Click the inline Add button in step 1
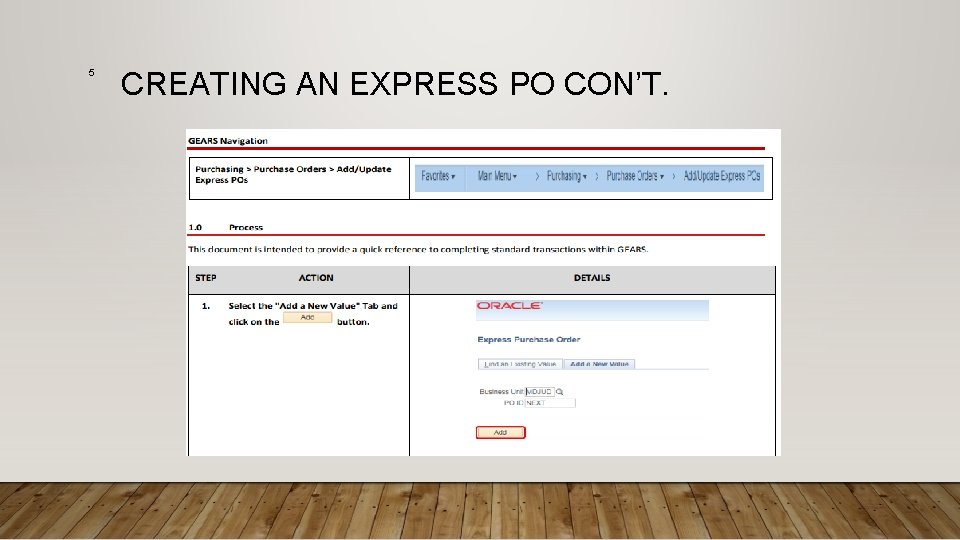The image size is (960, 540). click(x=307, y=317)
